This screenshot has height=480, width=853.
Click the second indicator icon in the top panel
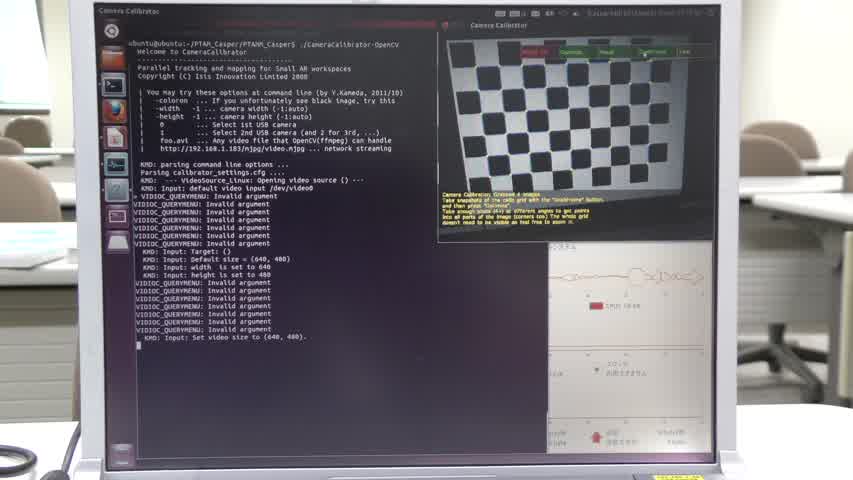[x=515, y=13]
